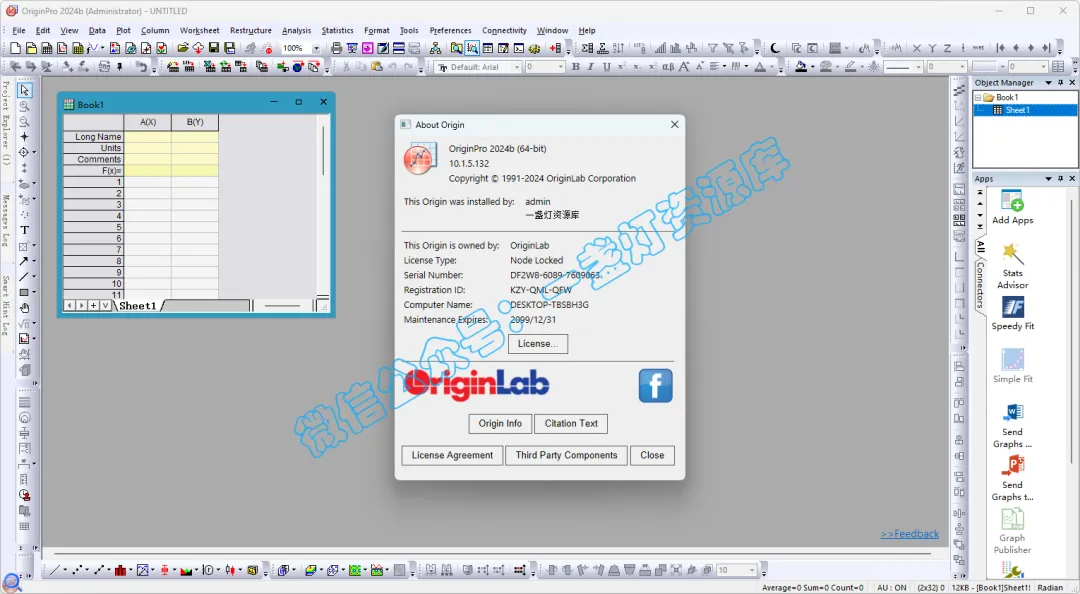Select the B(Y) column header

pyautogui.click(x=195, y=122)
